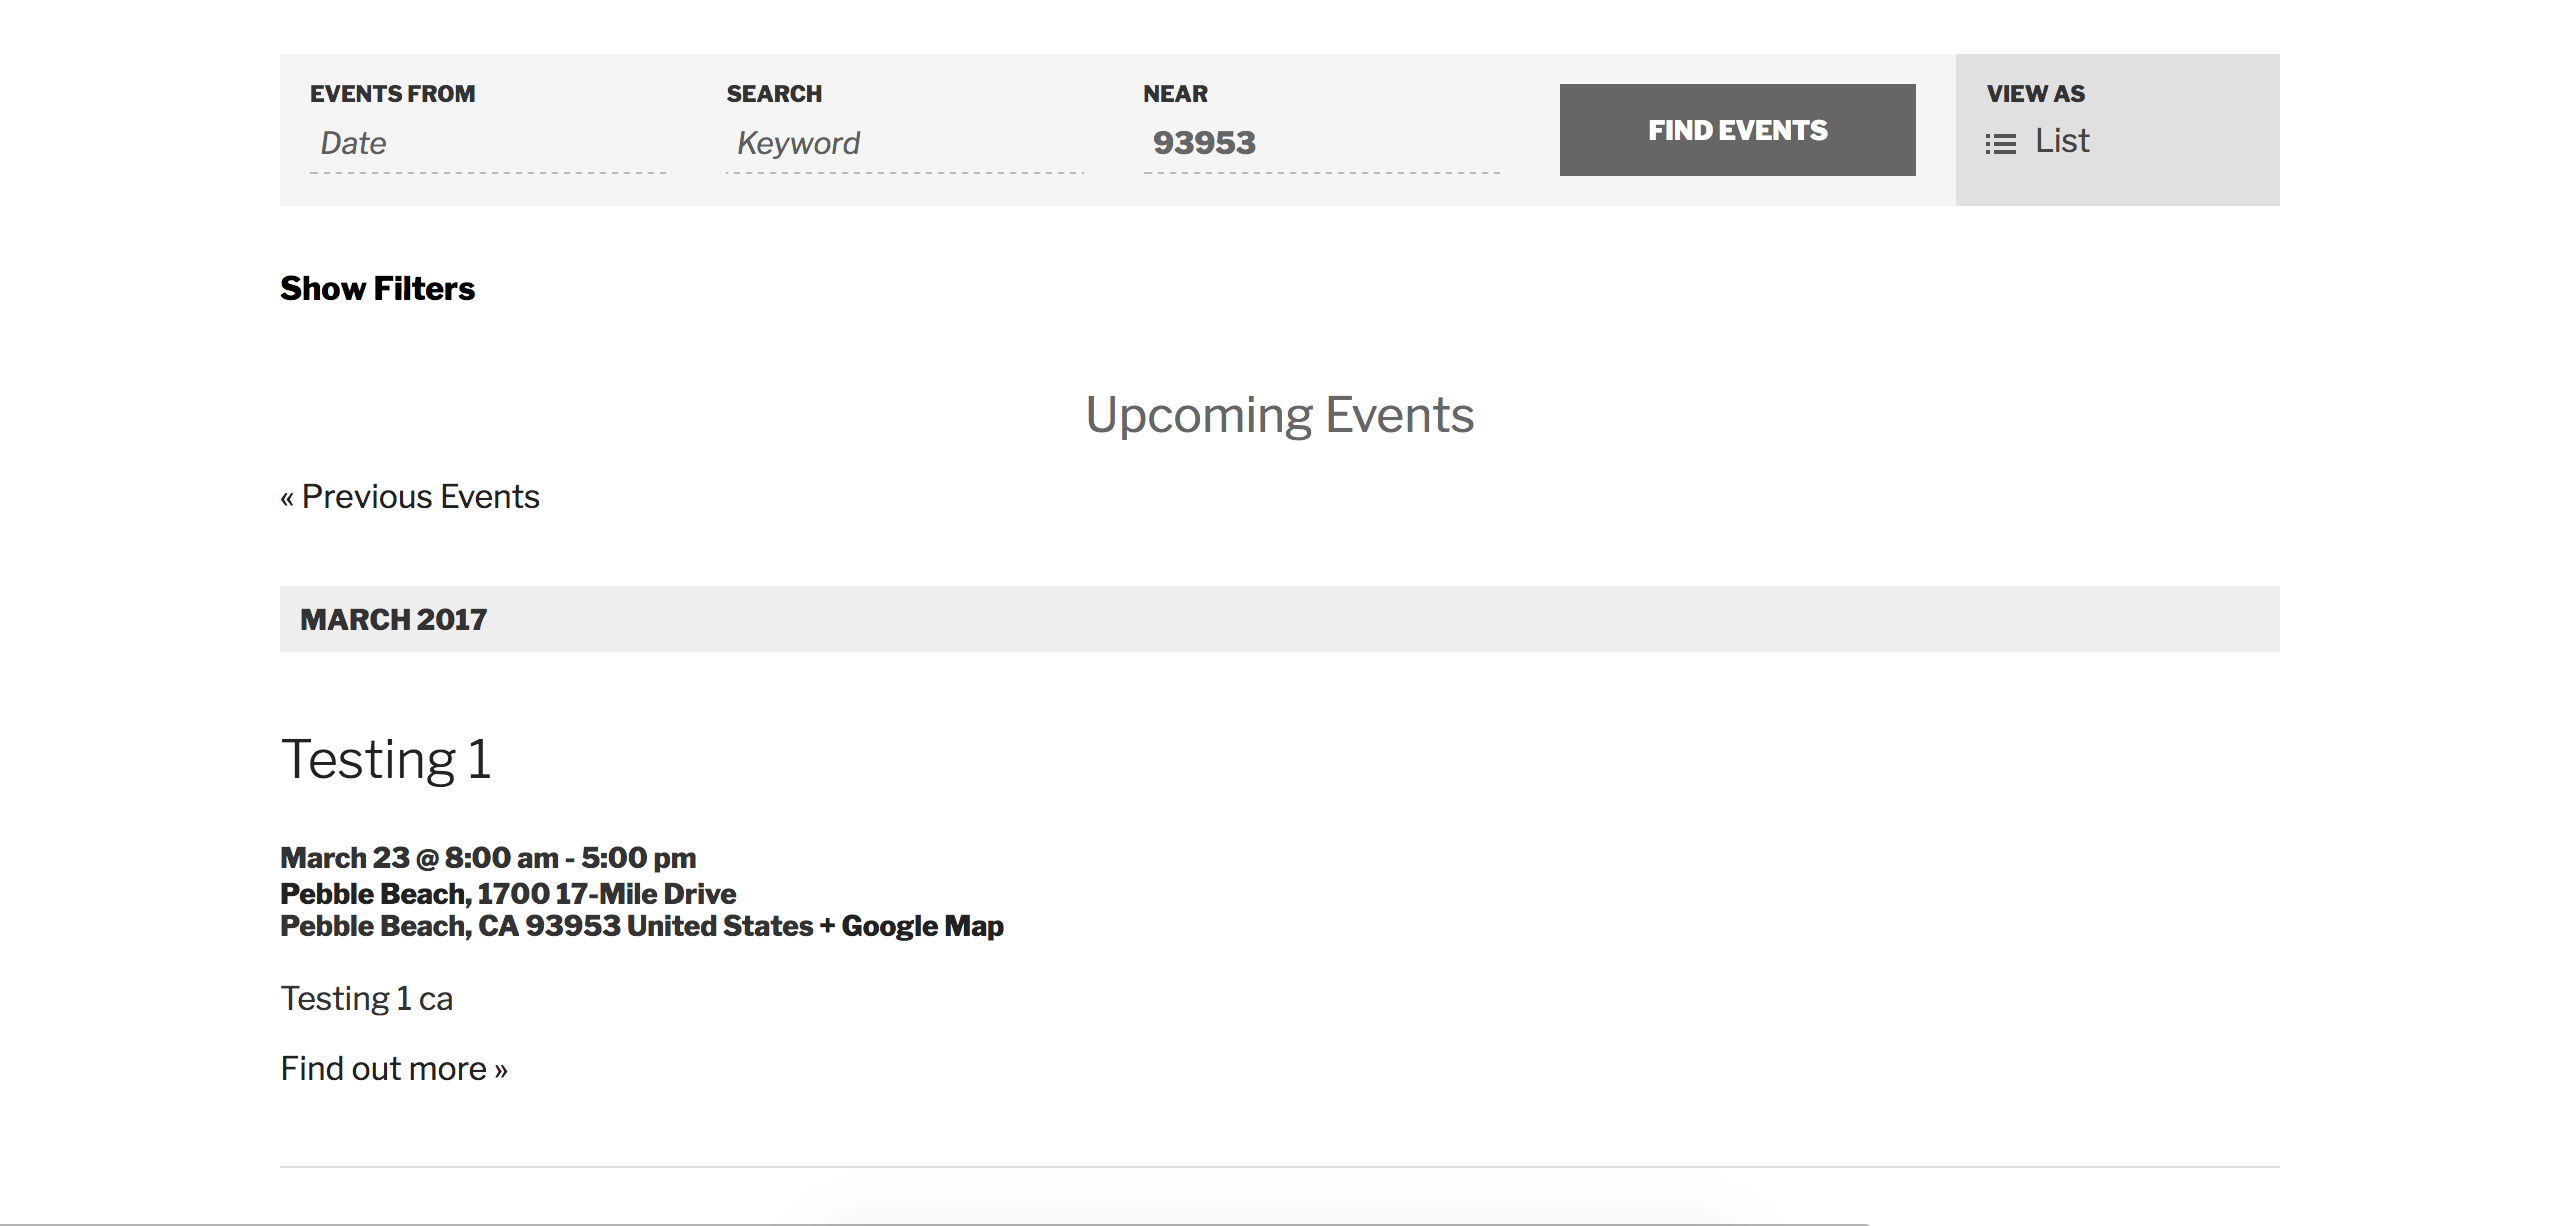
Task: Click into the Keyword search field
Action: click(904, 144)
